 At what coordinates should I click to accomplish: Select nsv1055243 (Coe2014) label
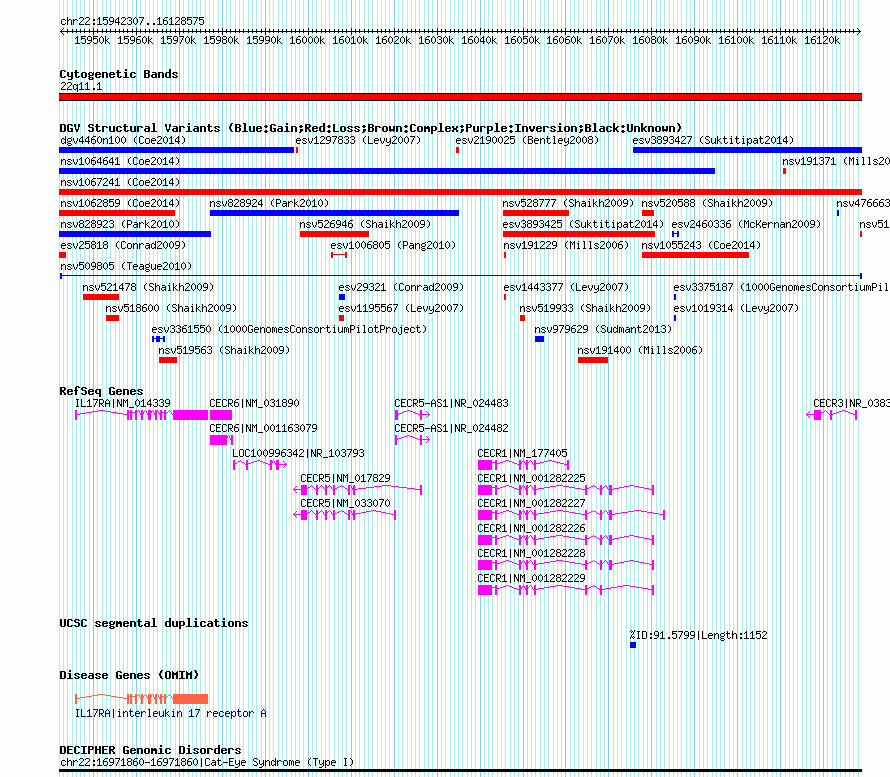coord(701,245)
